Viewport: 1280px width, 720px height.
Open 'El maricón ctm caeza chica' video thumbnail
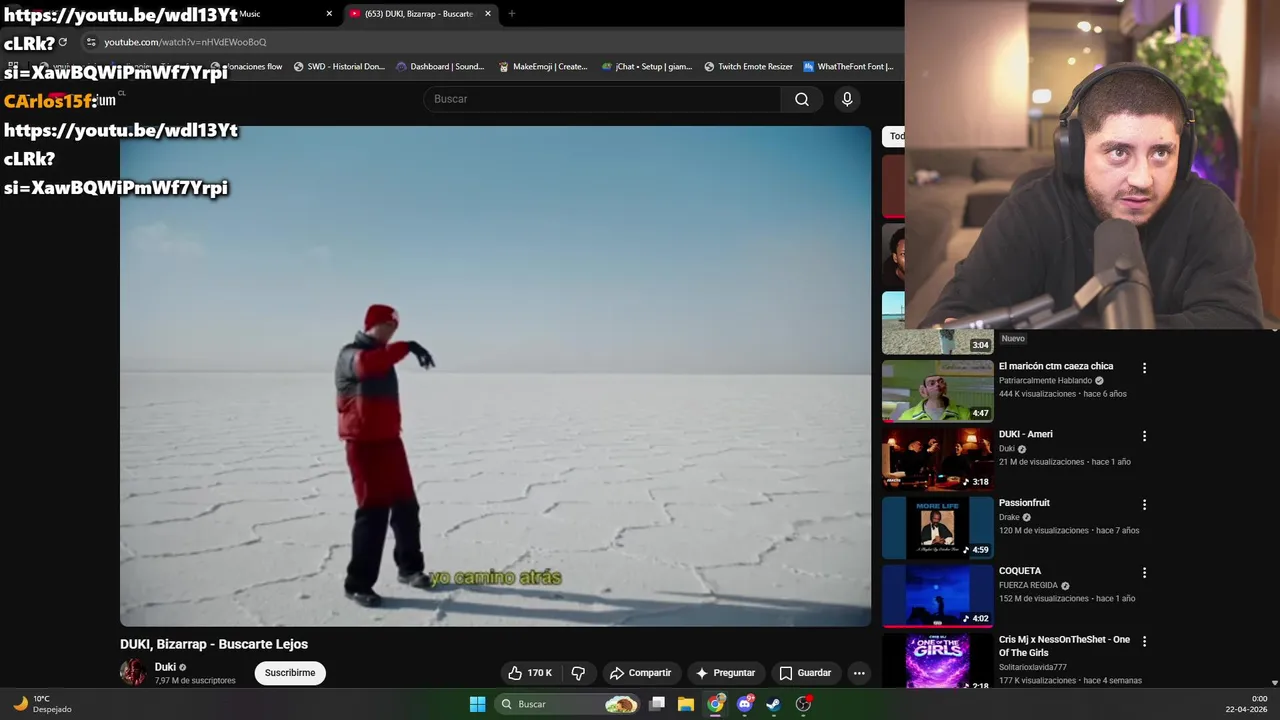point(937,391)
